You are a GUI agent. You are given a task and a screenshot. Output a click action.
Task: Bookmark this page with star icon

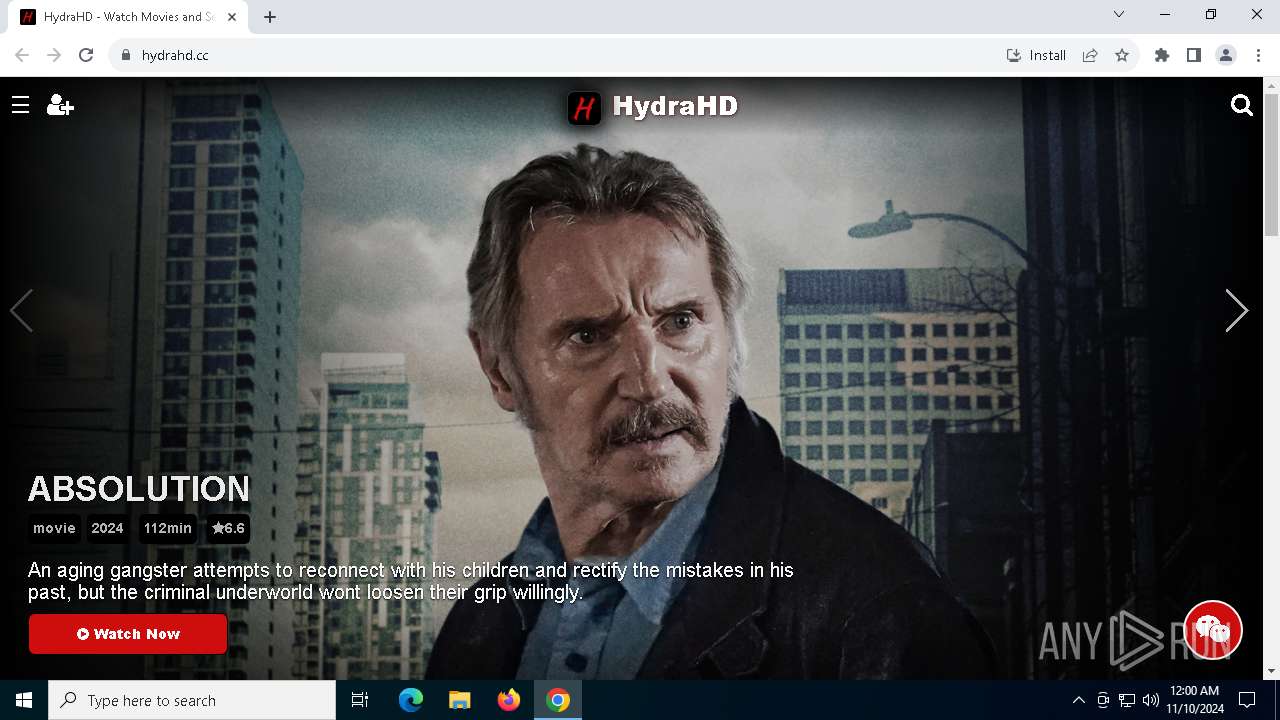point(1122,55)
